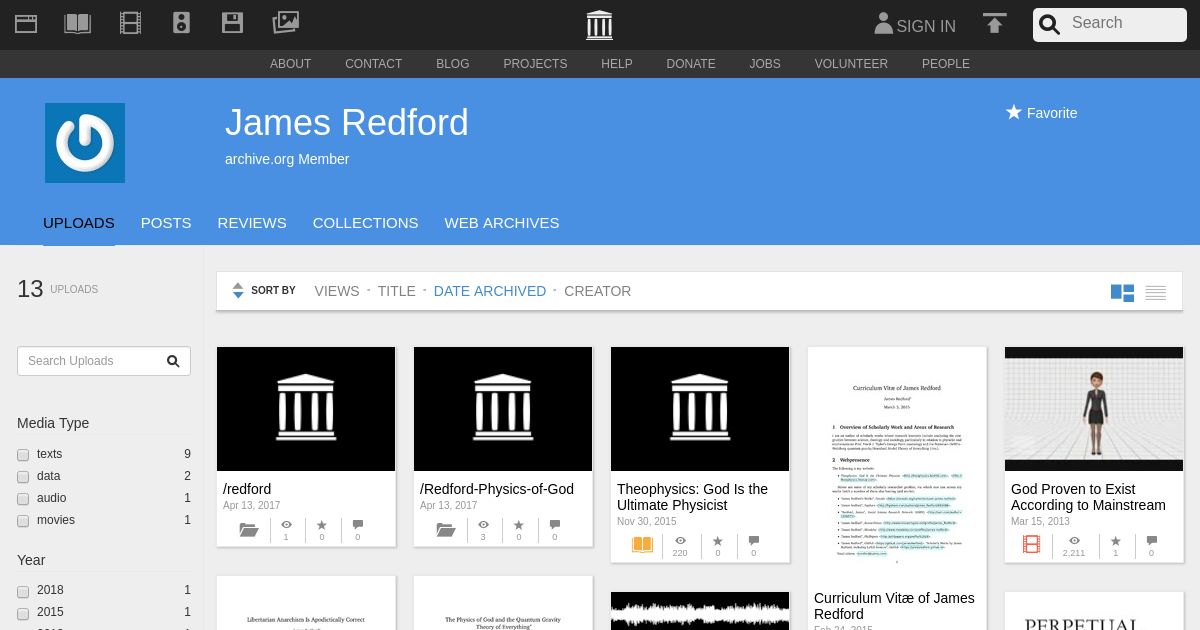The width and height of the screenshot is (1200, 630).
Task: Sort uploads by DATE ARCHIVED
Action: point(490,291)
